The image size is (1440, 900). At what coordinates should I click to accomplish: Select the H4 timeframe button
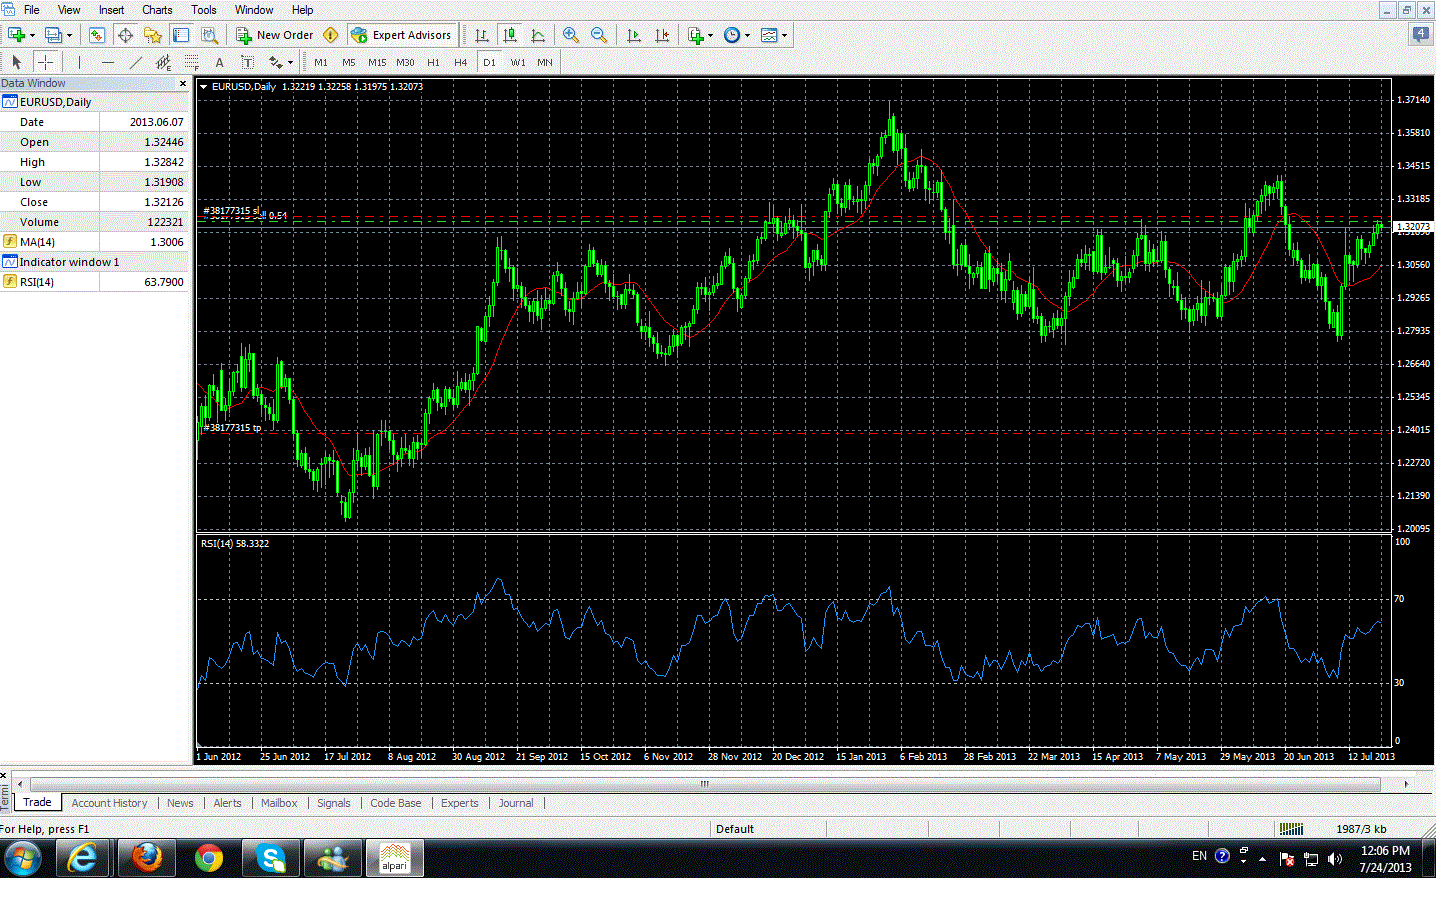click(x=460, y=62)
